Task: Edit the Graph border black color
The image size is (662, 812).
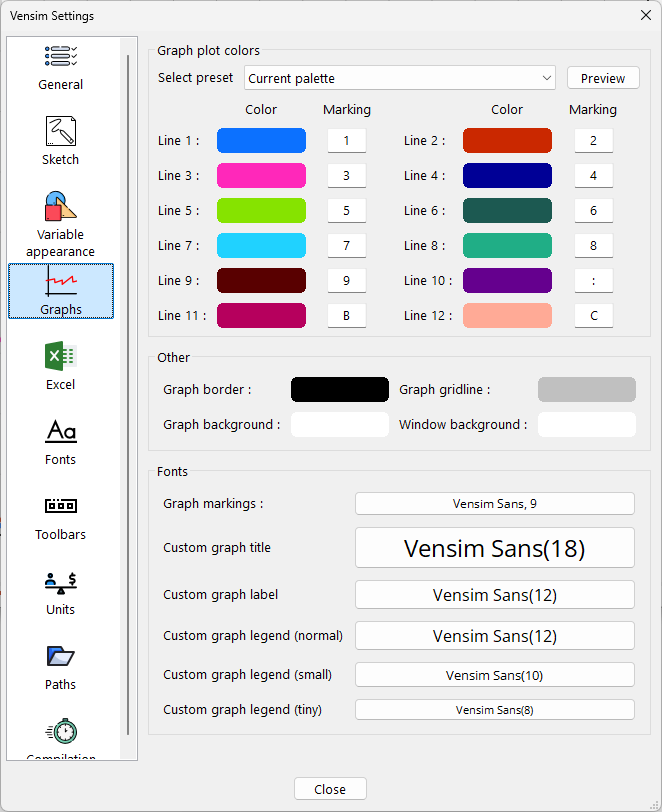Action: 339,390
